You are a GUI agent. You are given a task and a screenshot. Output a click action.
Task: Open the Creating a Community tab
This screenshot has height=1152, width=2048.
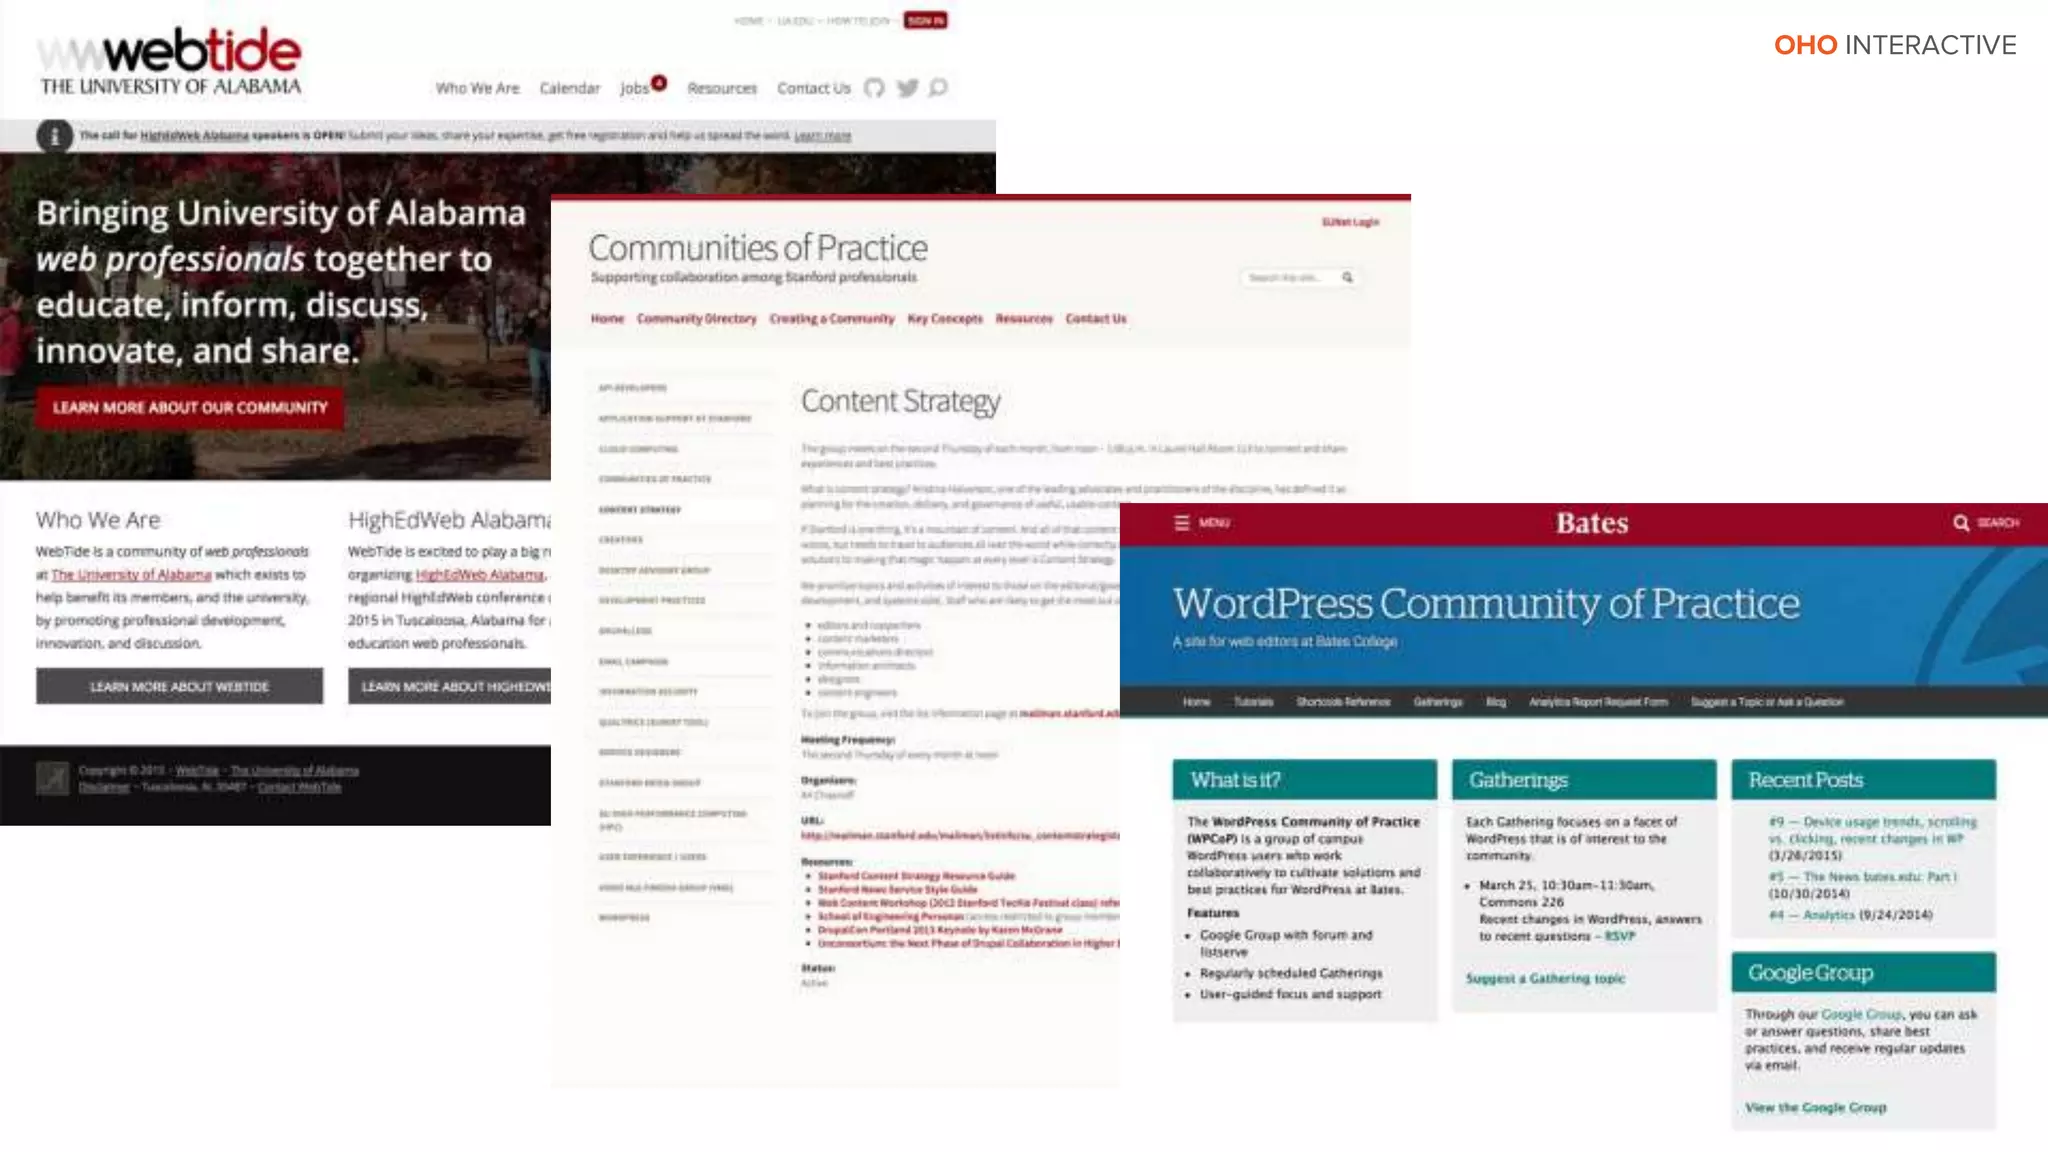pyautogui.click(x=832, y=318)
